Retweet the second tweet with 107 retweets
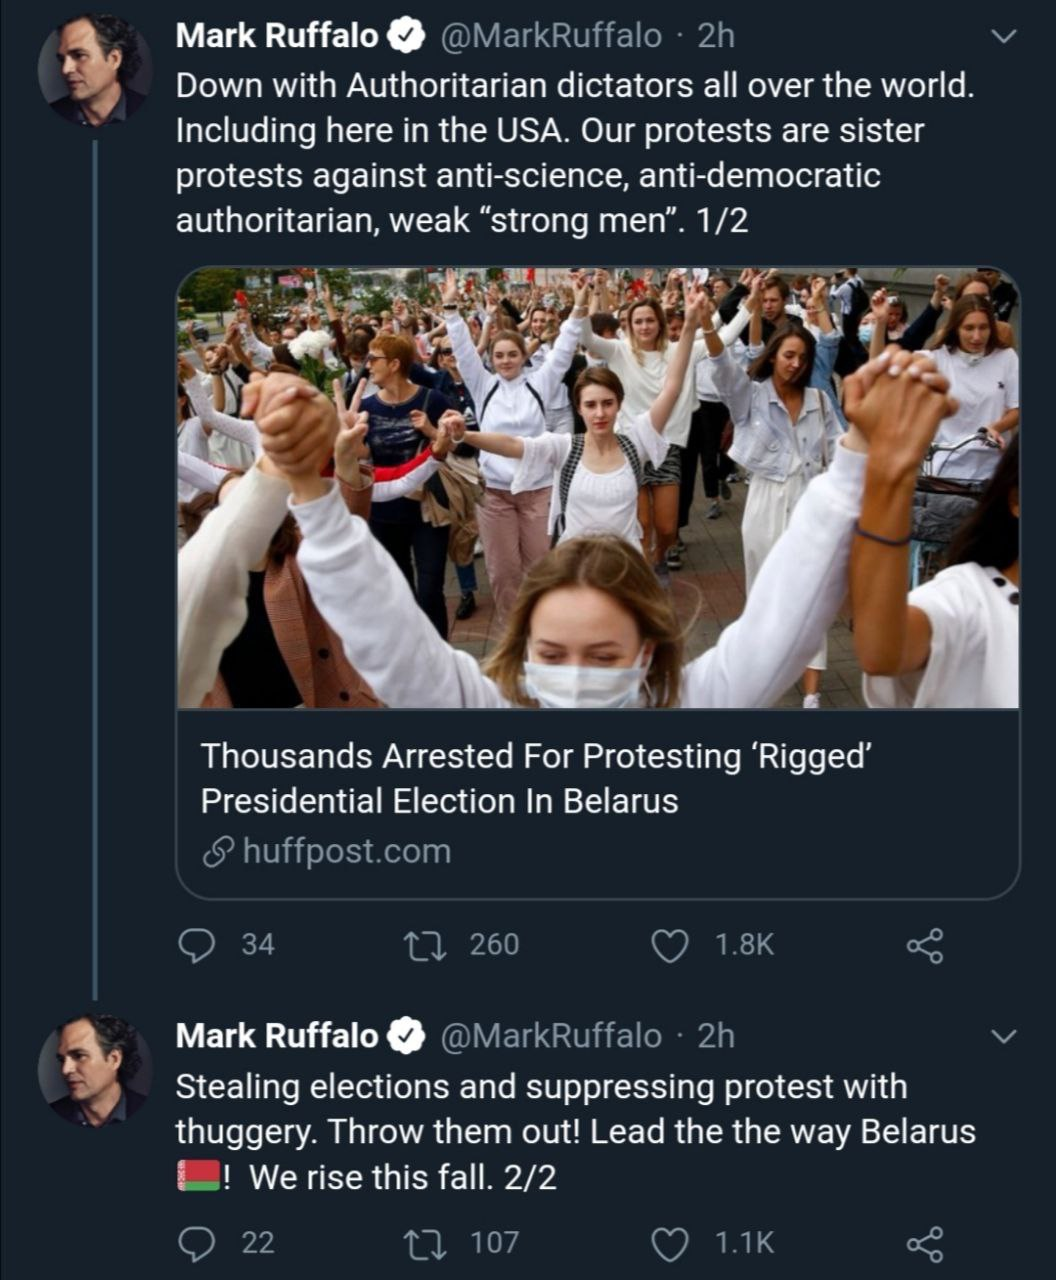Image resolution: width=1056 pixels, height=1280 pixels. click(415, 1243)
